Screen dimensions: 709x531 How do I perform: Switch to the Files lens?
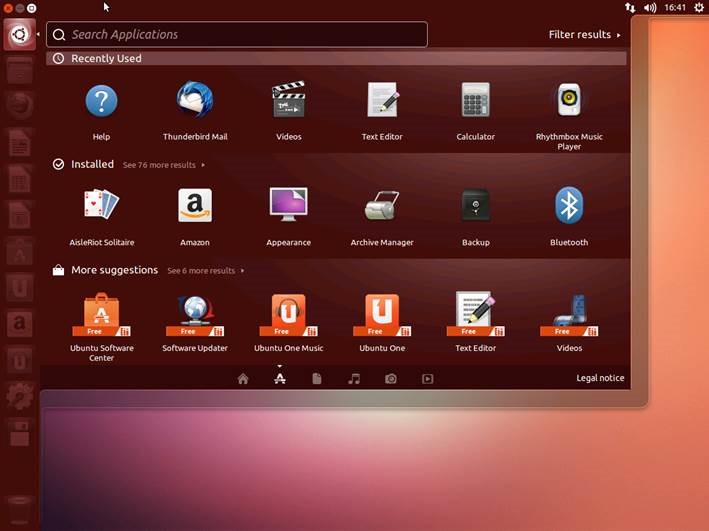pyautogui.click(x=317, y=379)
